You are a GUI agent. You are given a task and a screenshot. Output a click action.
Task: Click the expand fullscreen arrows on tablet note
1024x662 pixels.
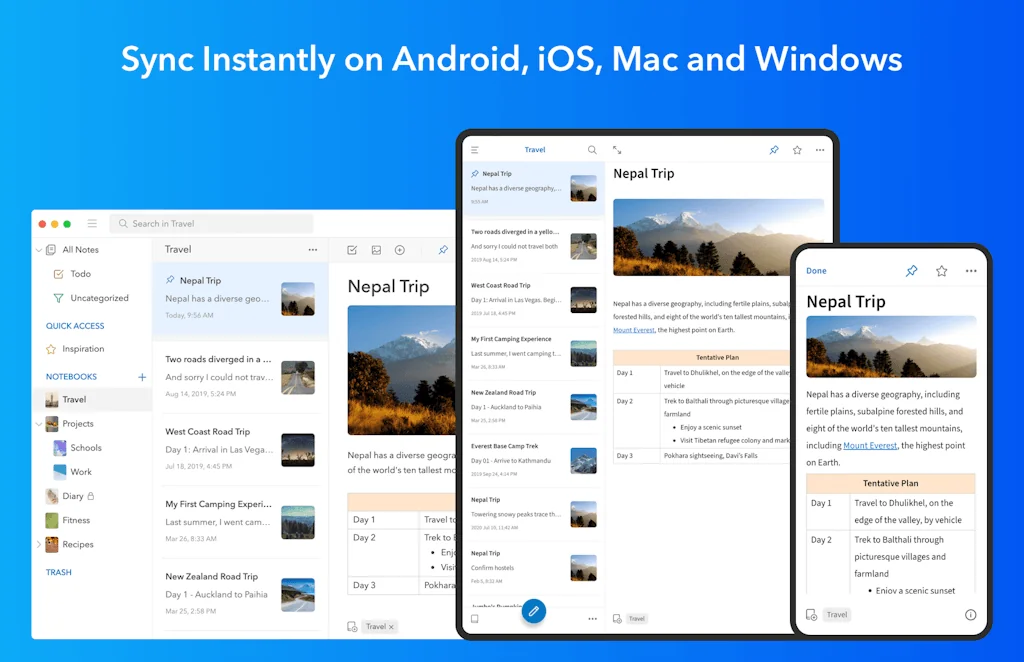click(617, 150)
